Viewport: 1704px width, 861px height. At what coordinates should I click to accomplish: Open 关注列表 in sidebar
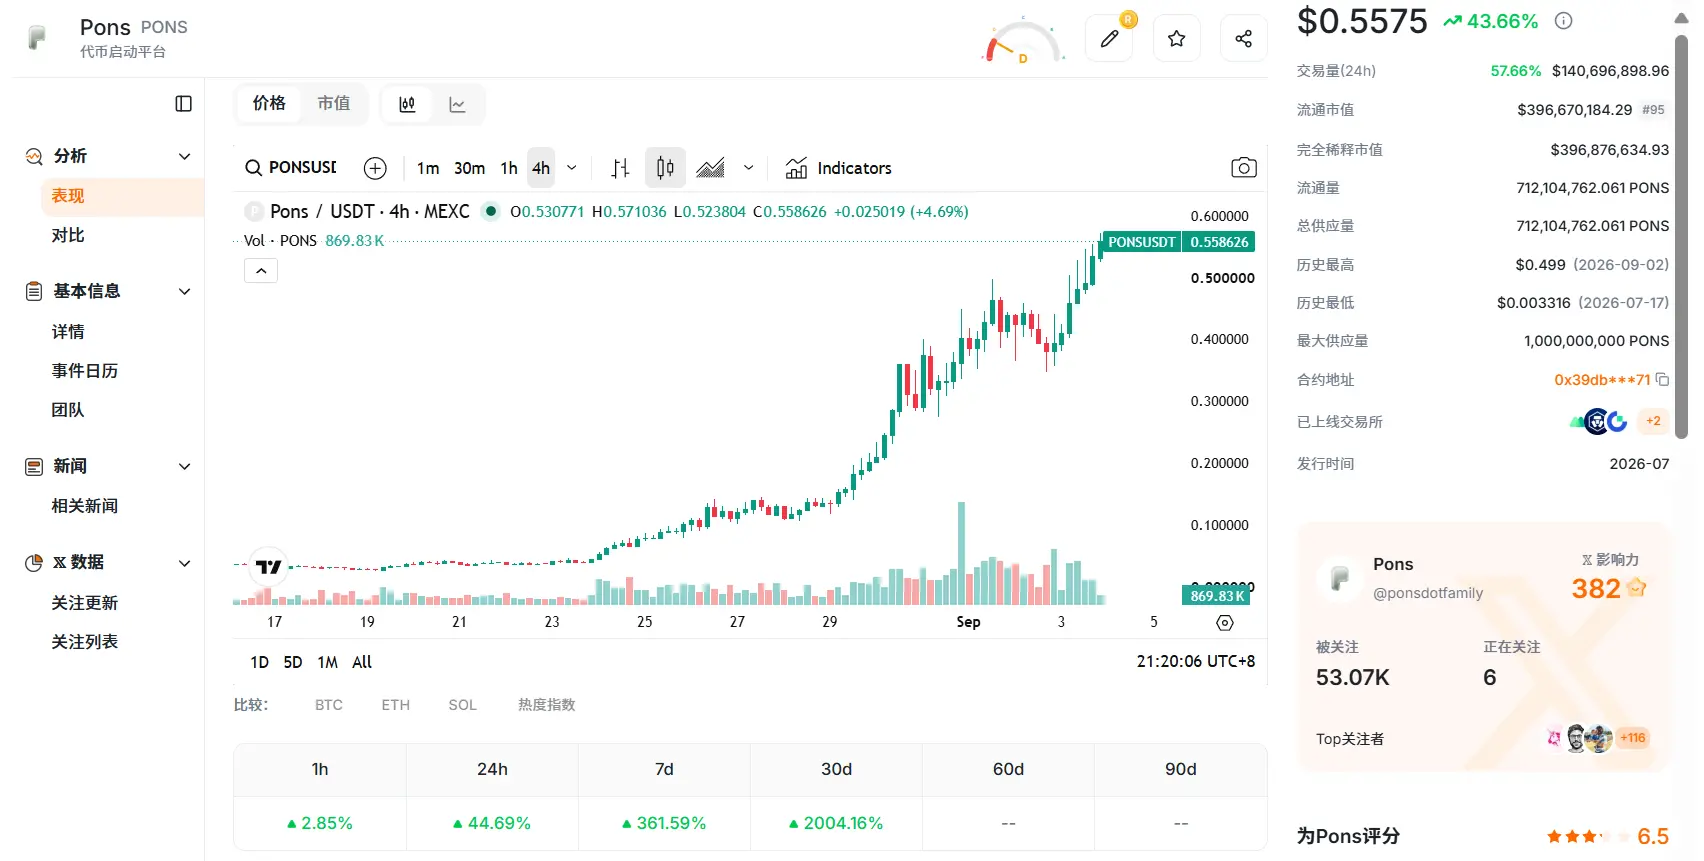(85, 642)
